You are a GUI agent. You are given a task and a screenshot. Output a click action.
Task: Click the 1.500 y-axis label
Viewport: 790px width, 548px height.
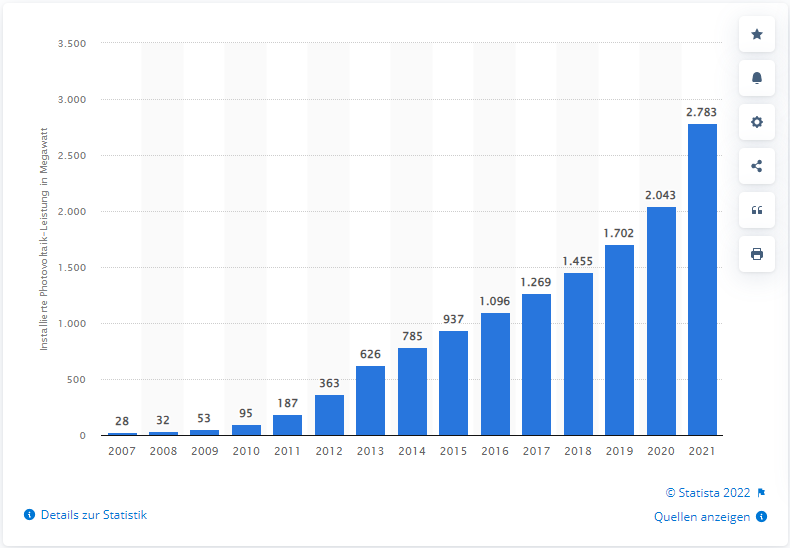point(72,267)
